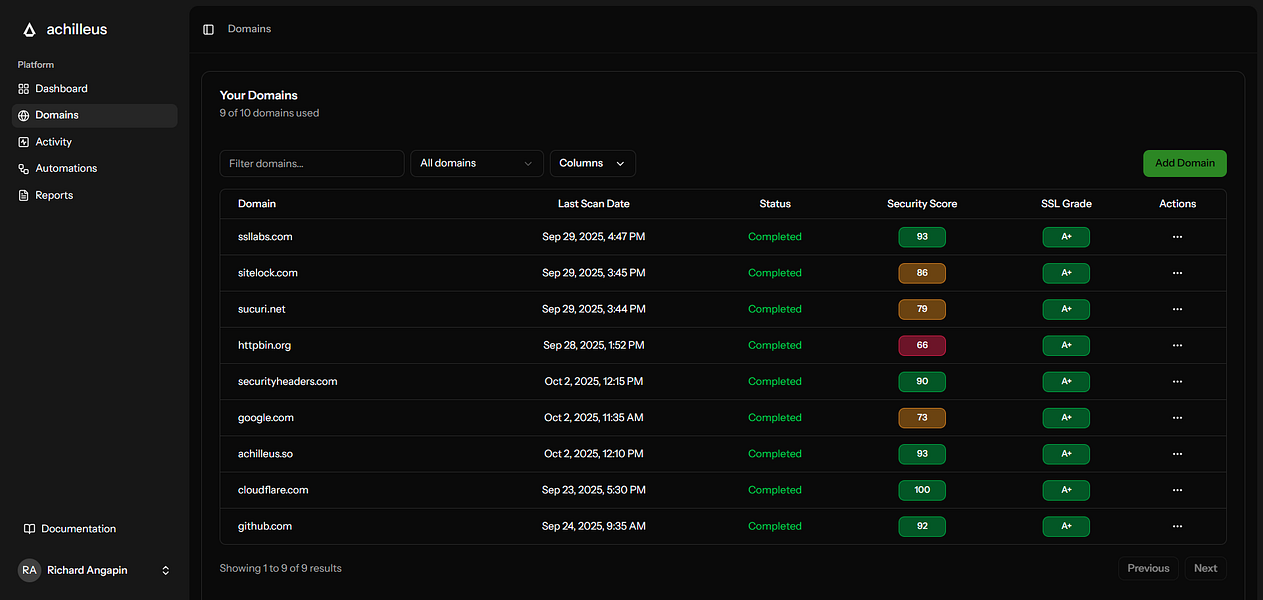Click the Previous page button
Screen dimensions: 1263x600
1148,568
